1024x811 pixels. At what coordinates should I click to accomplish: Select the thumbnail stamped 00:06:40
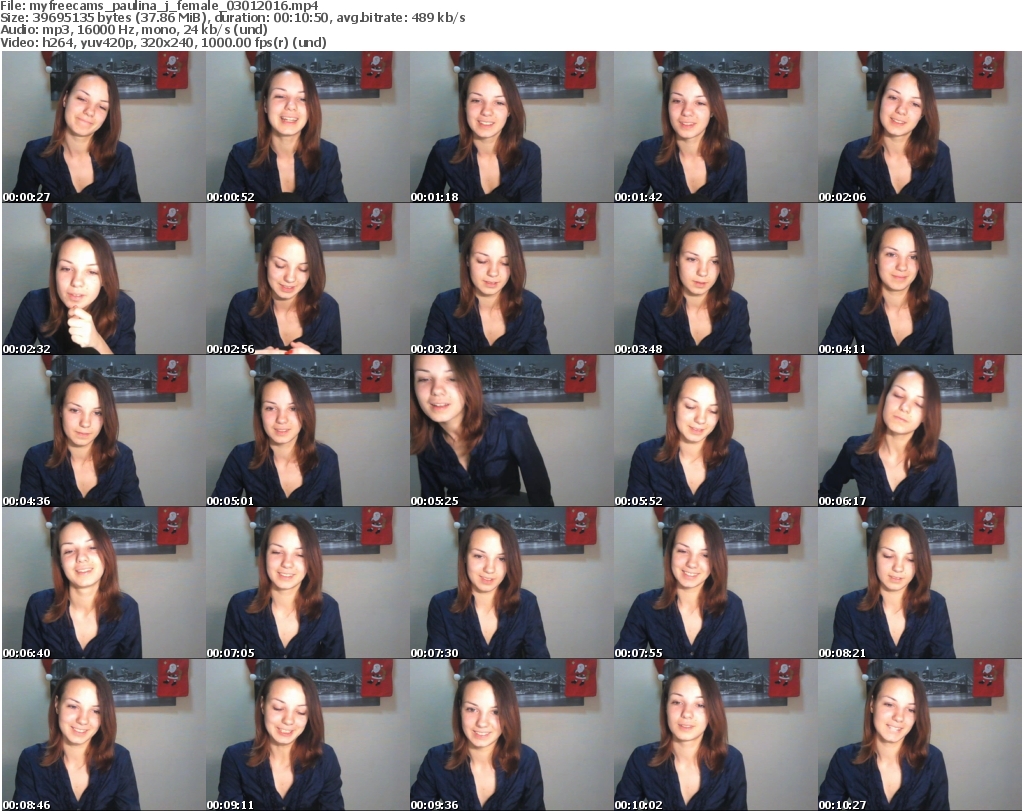coord(104,583)
